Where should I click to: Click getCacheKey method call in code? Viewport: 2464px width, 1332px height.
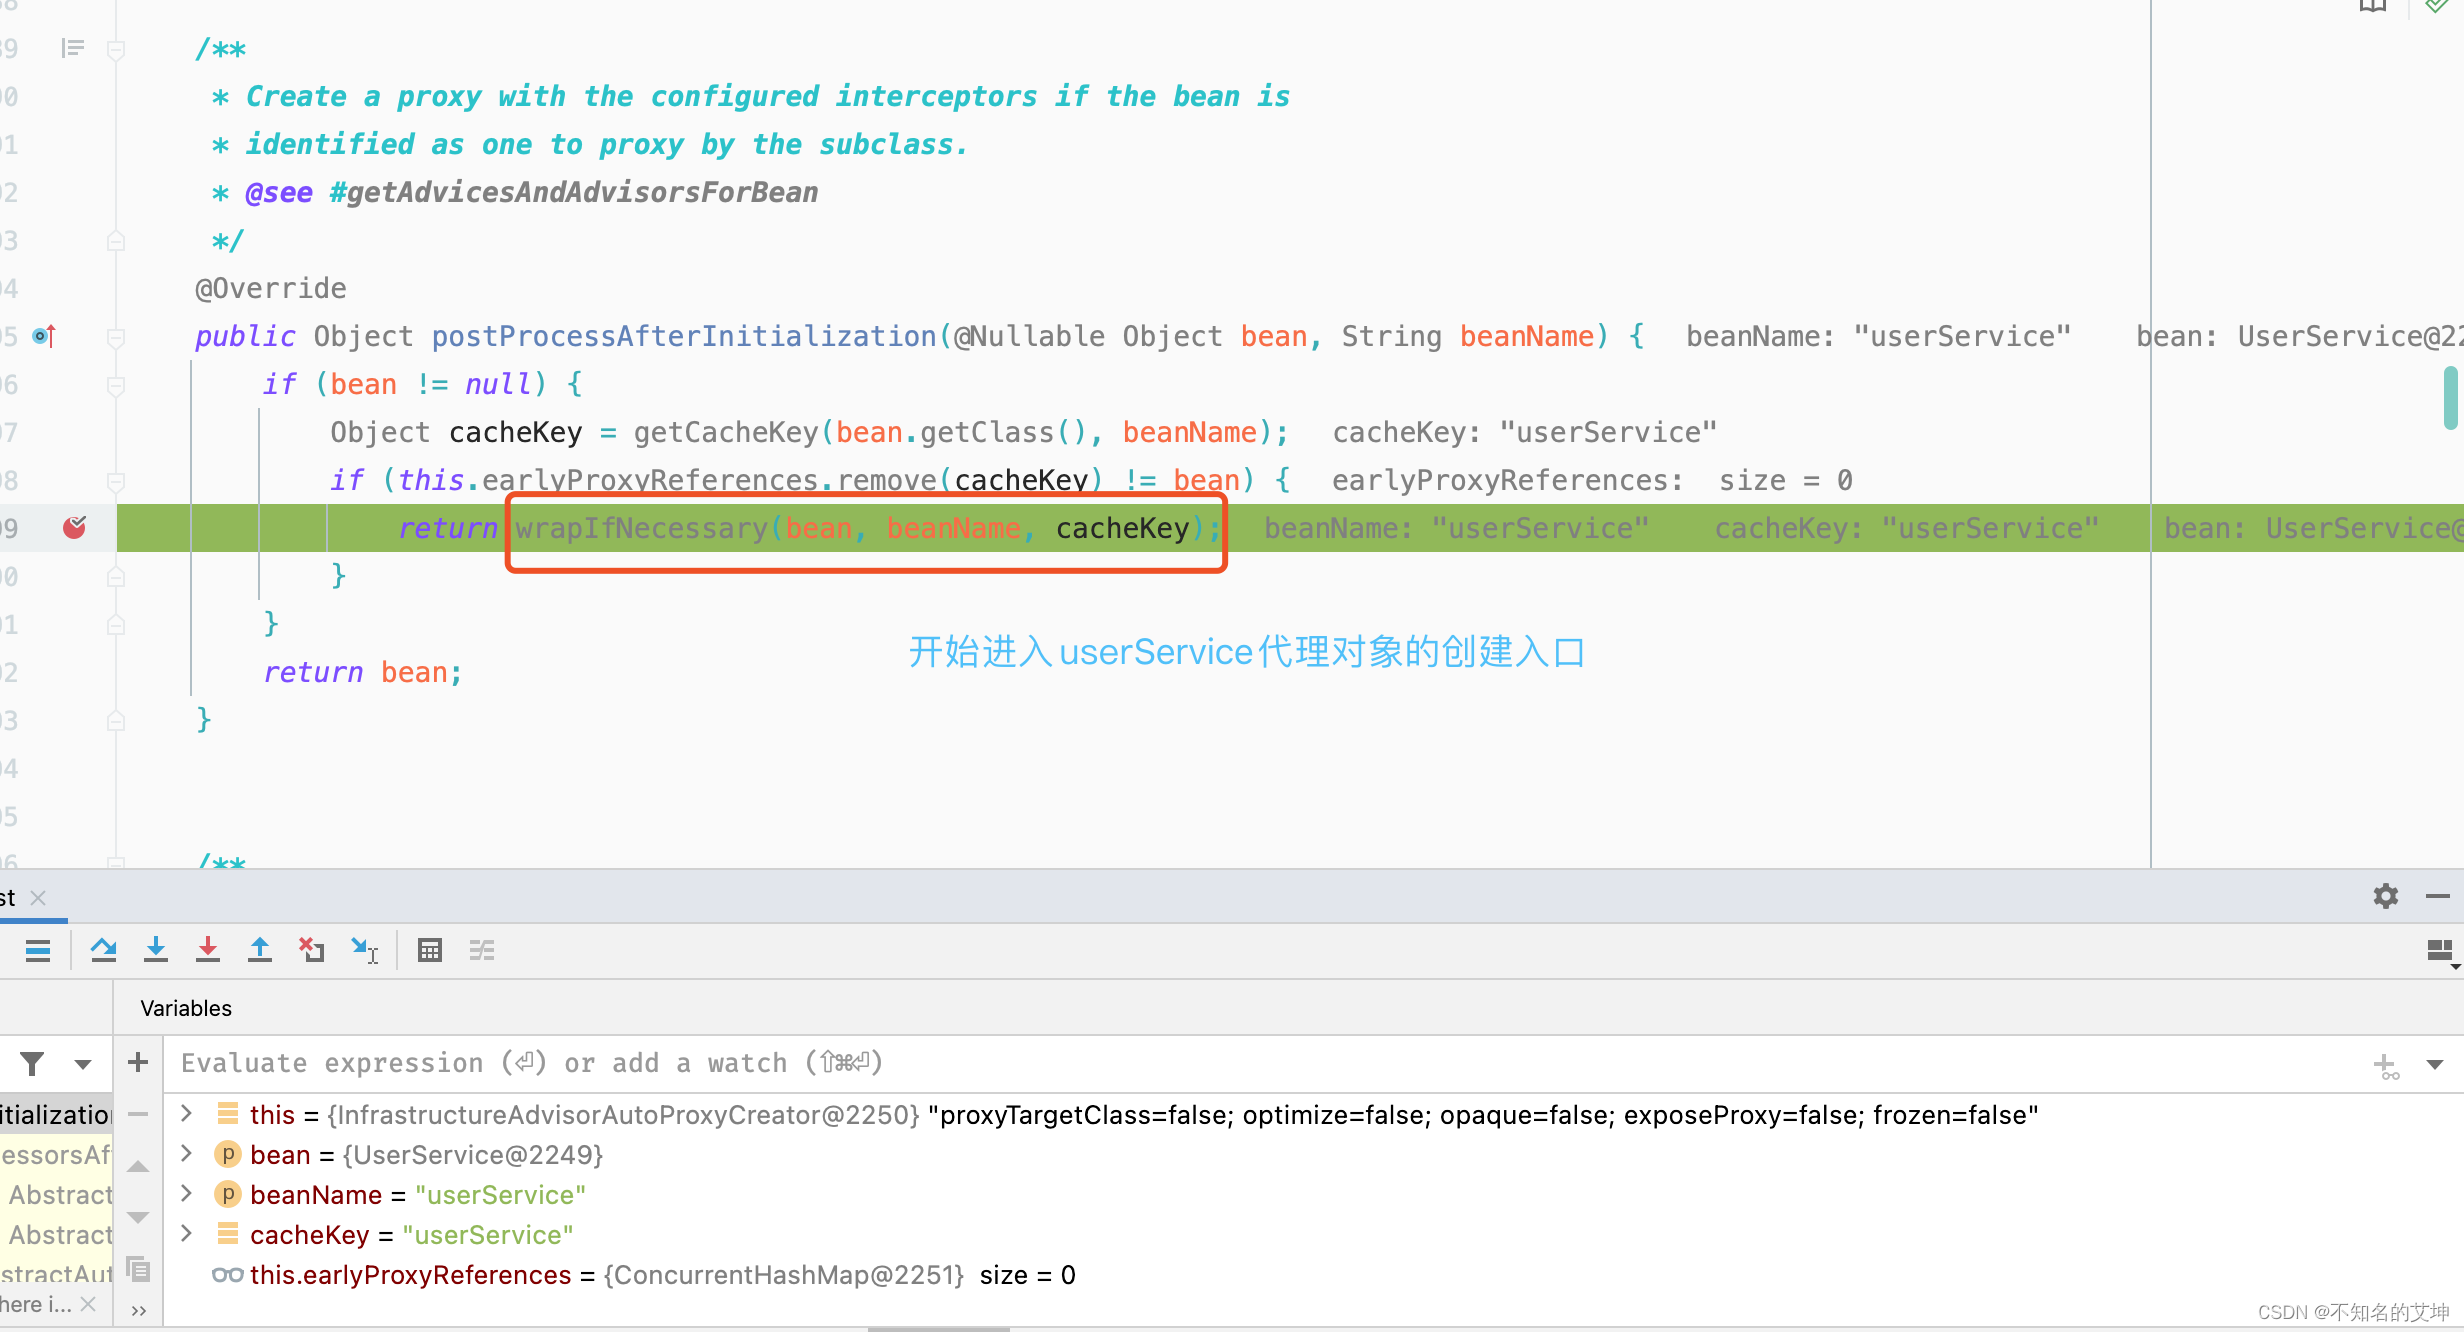(x=726, y=432)
